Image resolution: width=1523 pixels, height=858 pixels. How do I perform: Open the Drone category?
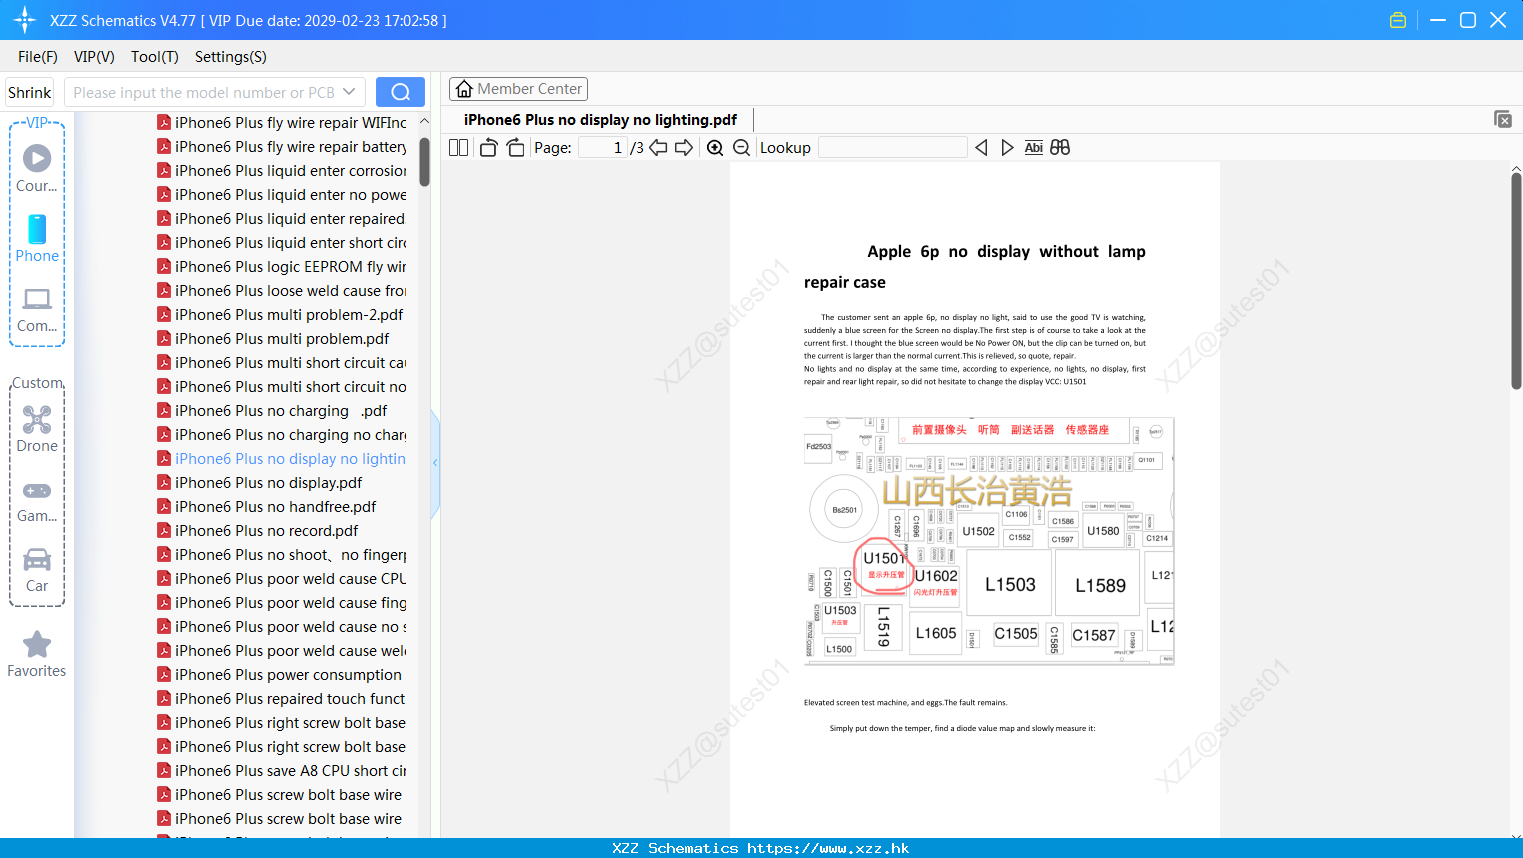coord(37,429)
